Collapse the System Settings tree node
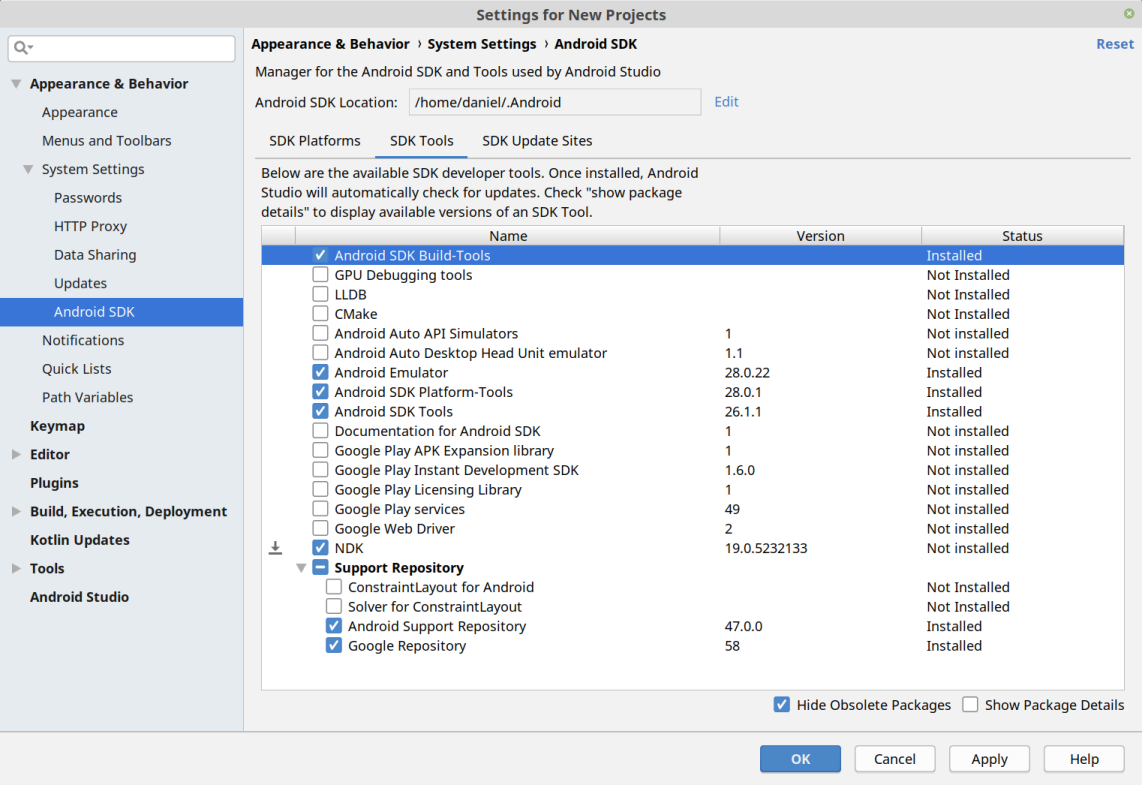1142x785 pixels. 28,169
